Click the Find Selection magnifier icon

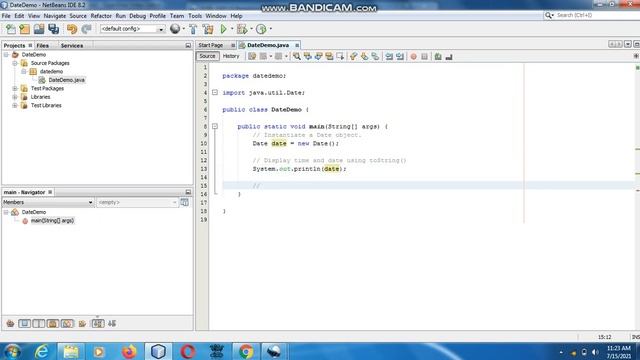pyautogui.click(x=297, y=56)
